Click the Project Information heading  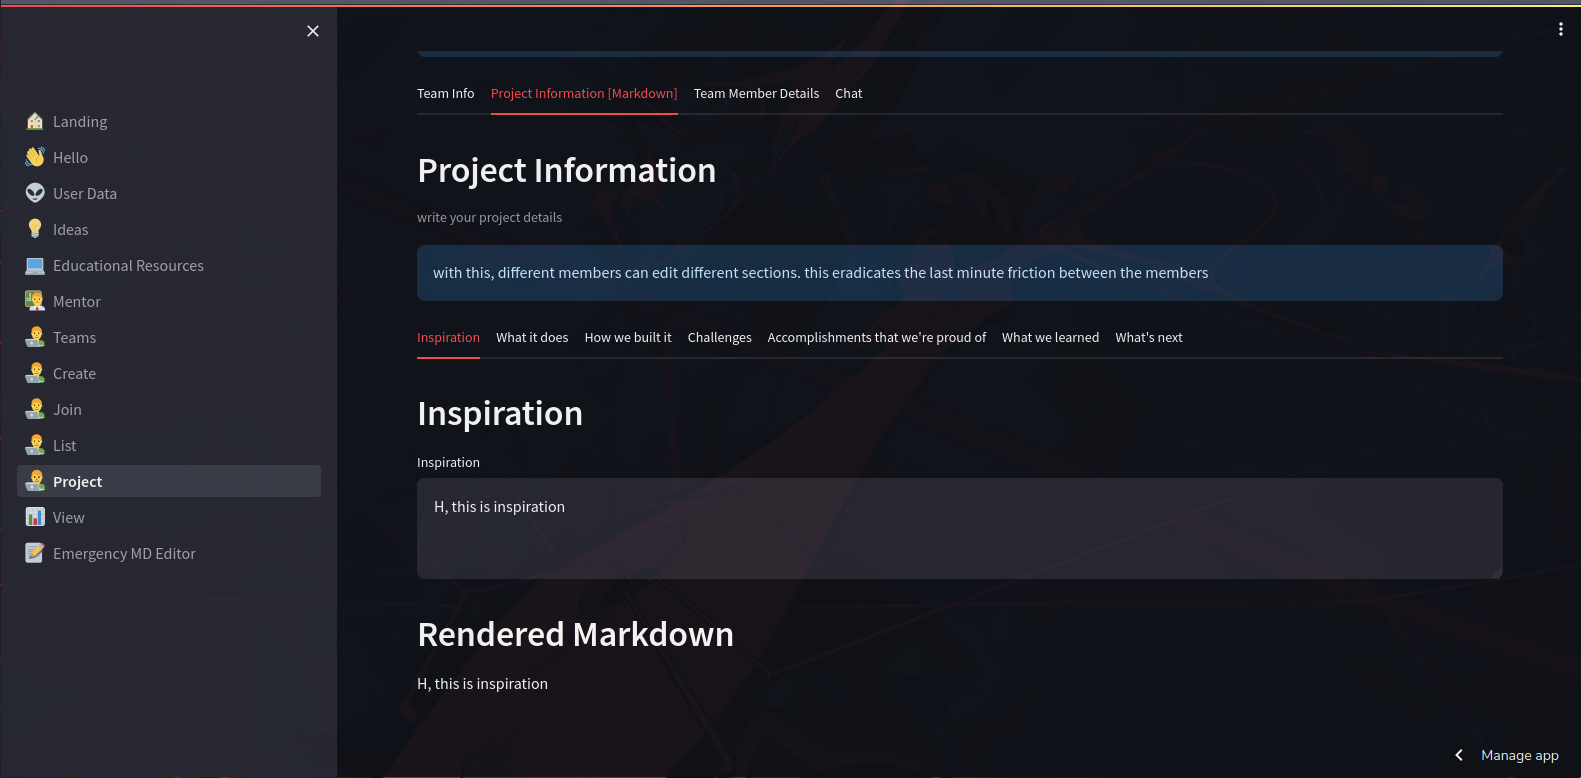tap(566, 170)
